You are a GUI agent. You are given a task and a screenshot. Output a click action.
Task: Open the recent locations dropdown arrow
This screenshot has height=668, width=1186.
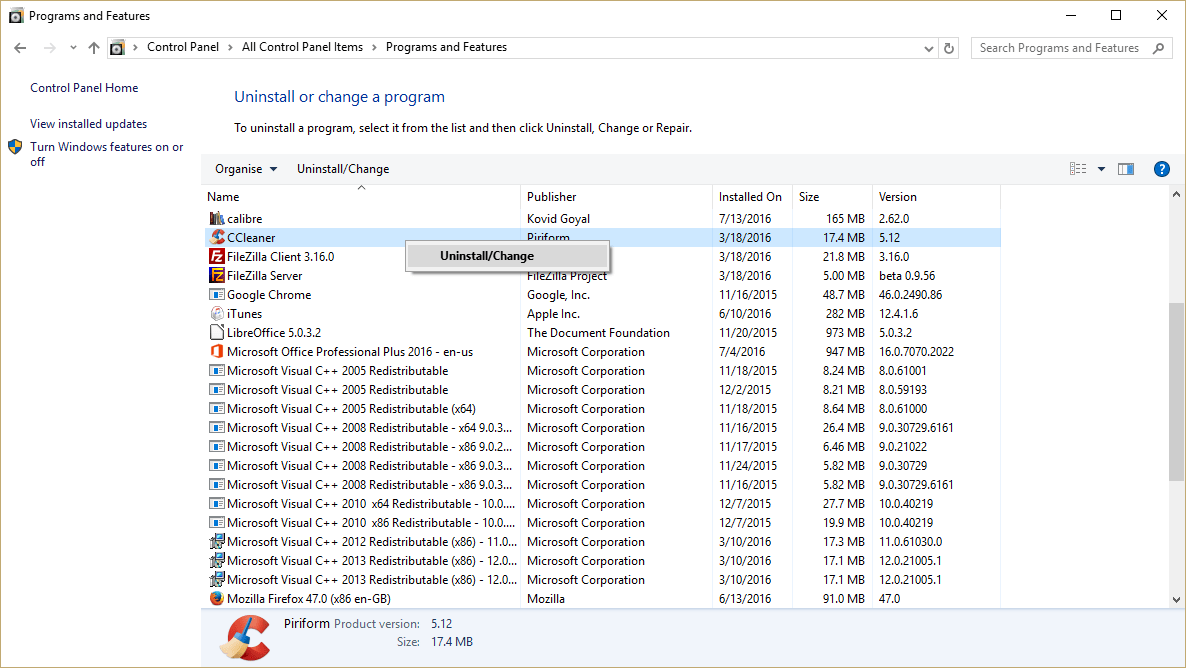pos(73,48)
